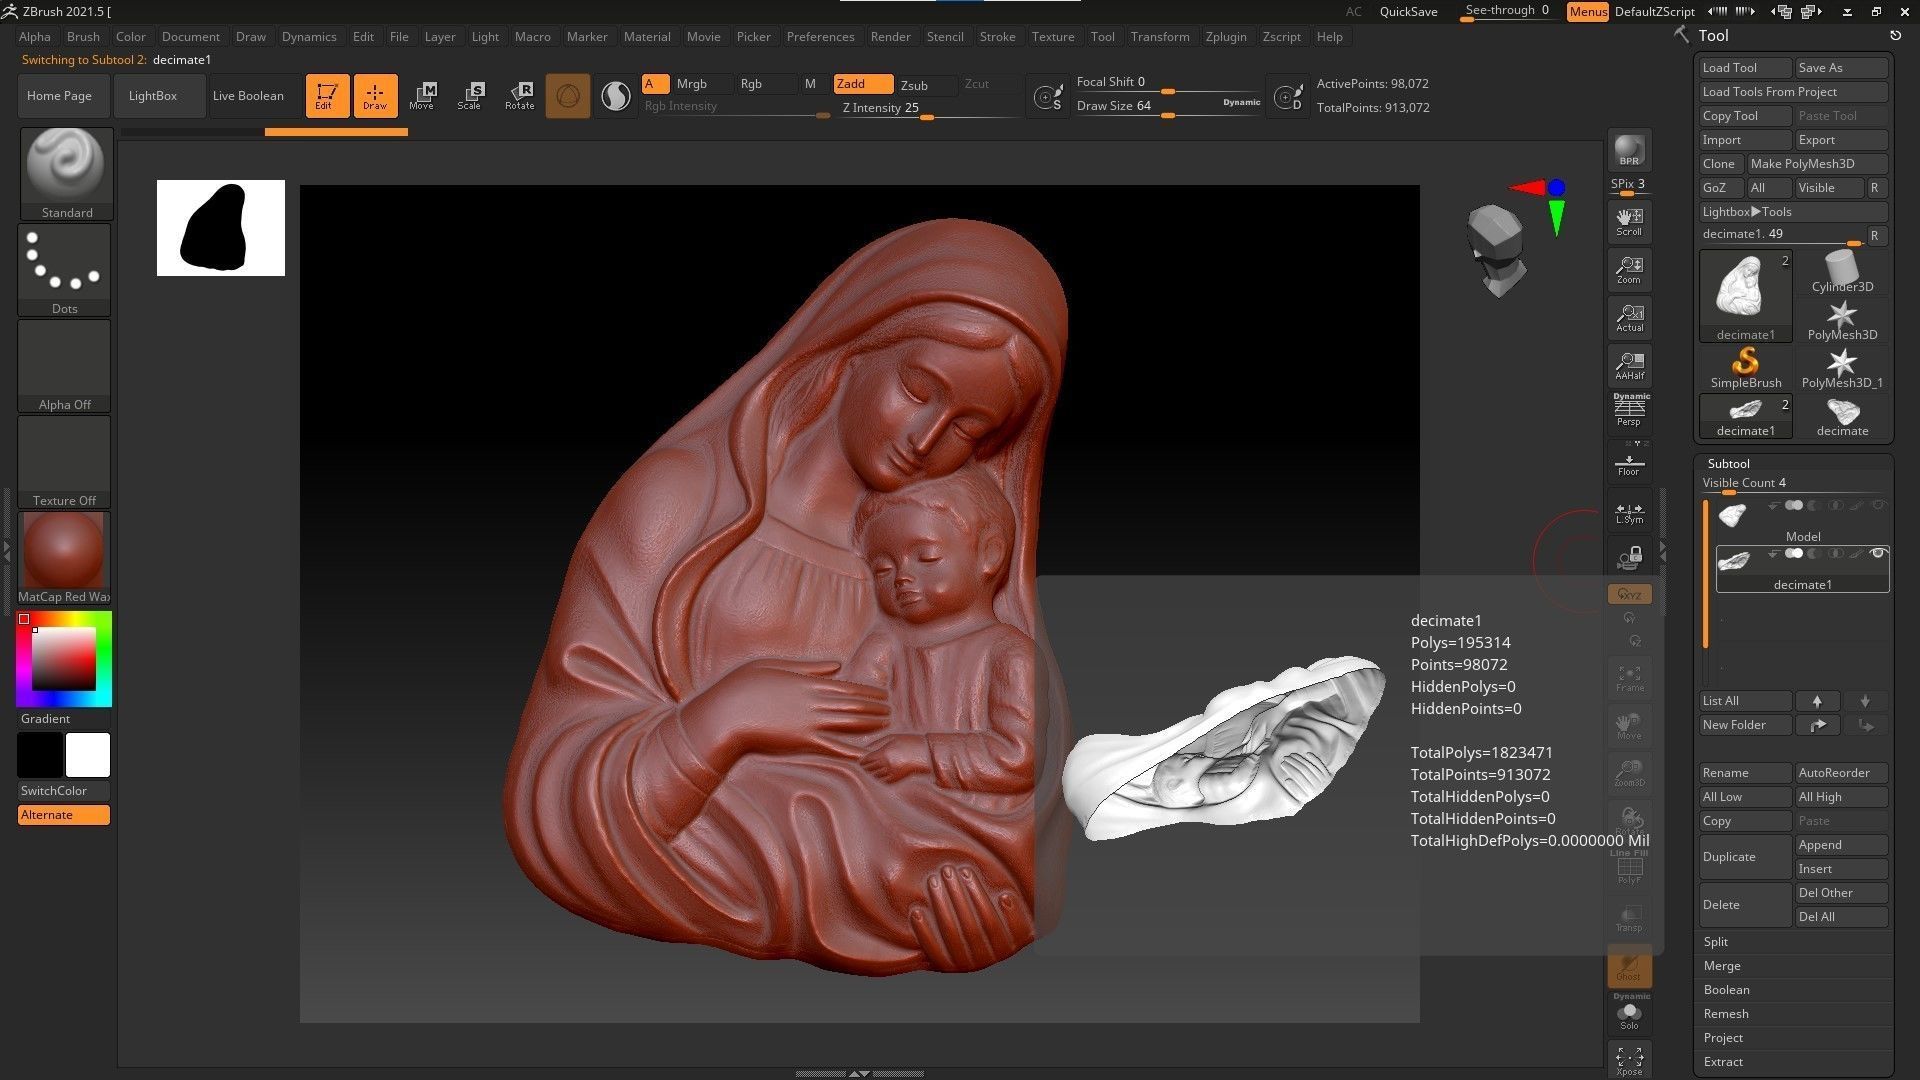Image resolution: width=1920 pixels, height=1080 pixels.
Task: Click the QuickSave button
Action: pyautogui.click(x=1408, y=12)
